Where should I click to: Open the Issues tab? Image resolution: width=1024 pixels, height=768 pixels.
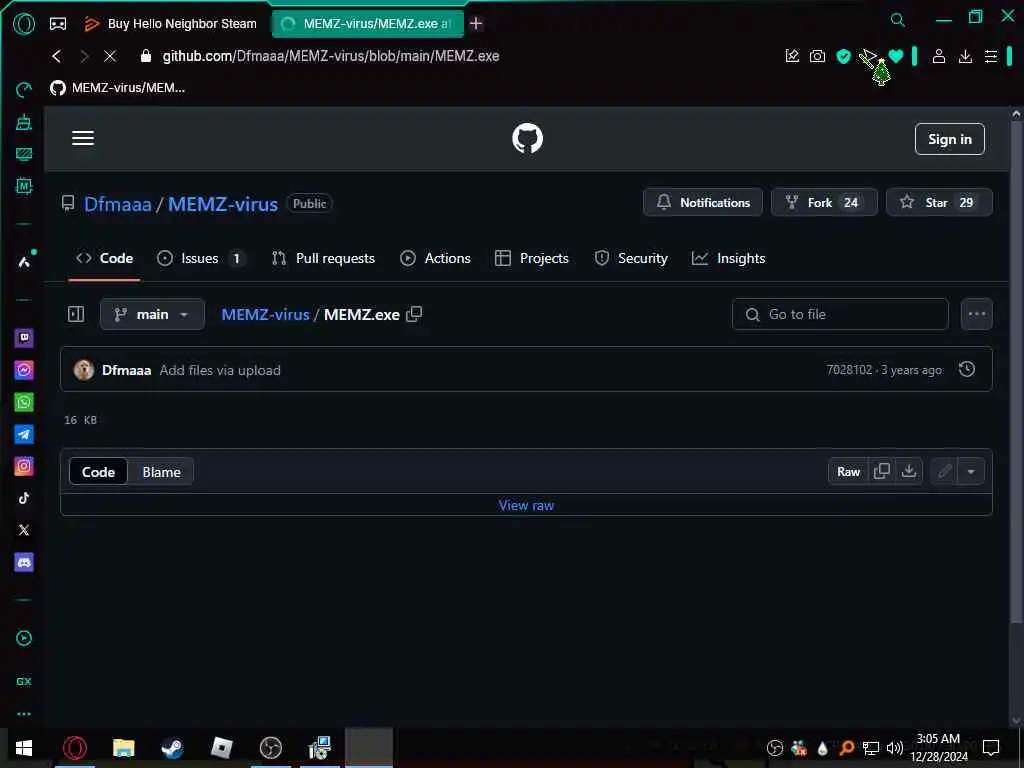click(200, 259)
